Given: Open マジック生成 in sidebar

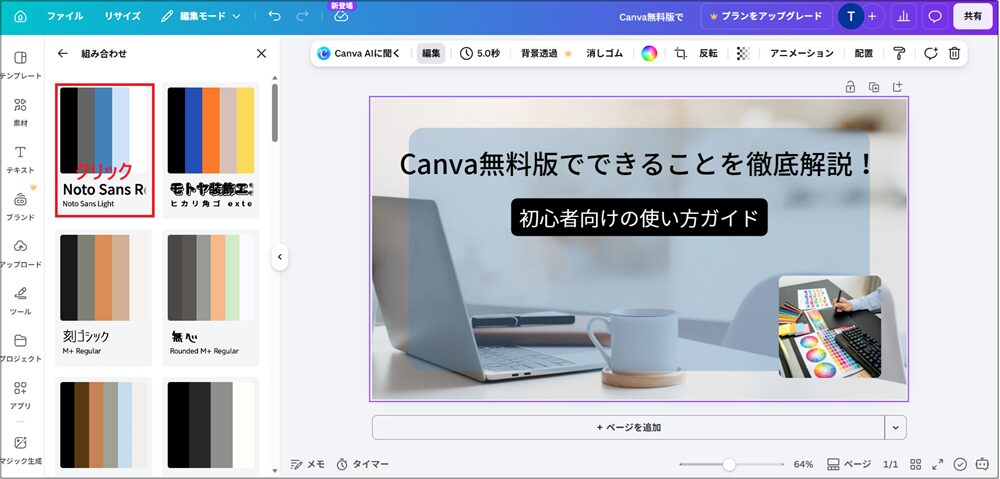Looking at the screenshot, I should click(20, 450).
